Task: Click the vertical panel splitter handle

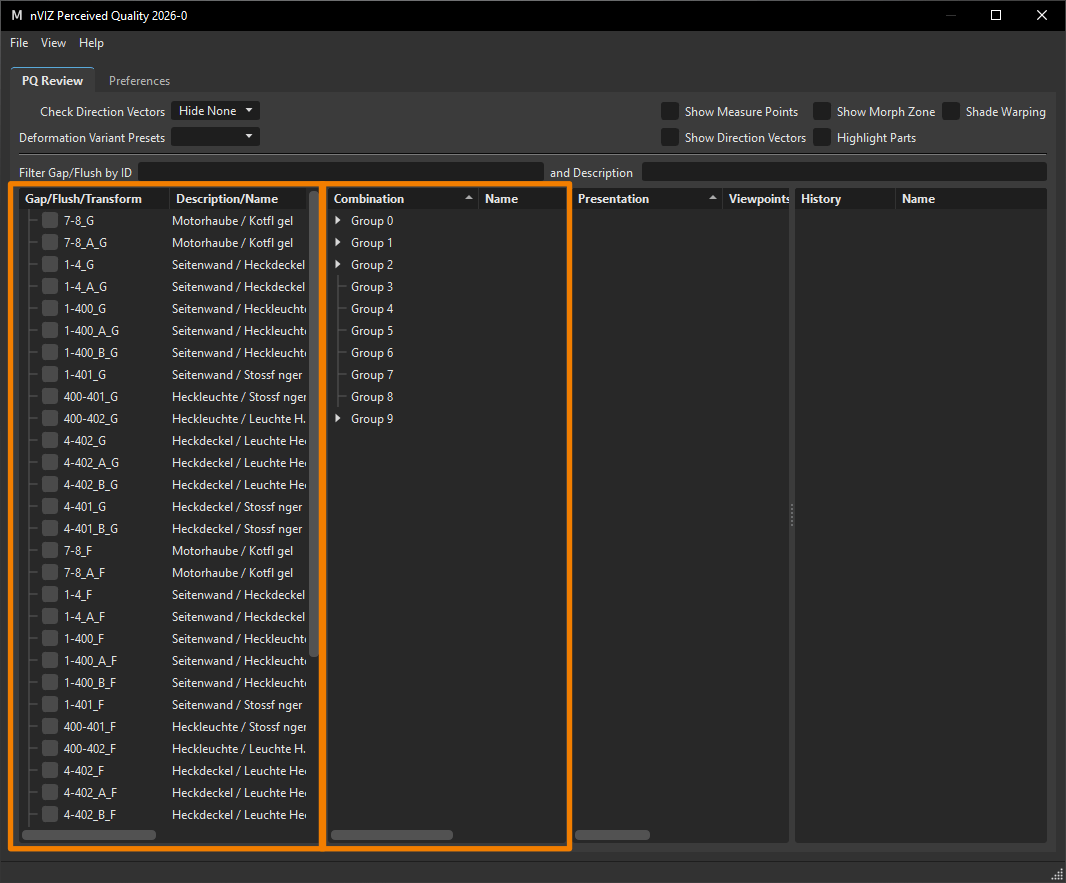Action: (x=792, y=515)
